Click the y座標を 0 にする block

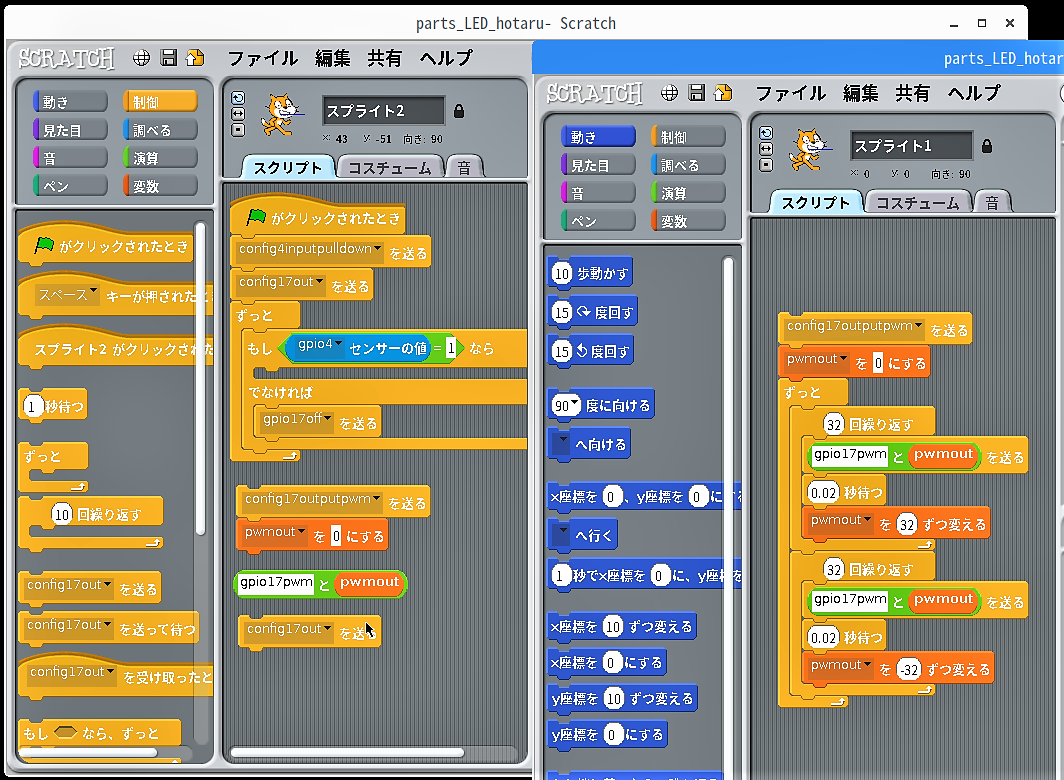tap(607, 735)
